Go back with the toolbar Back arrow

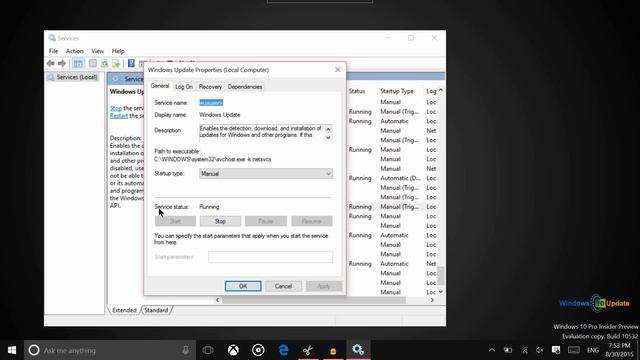pos(50,63)
